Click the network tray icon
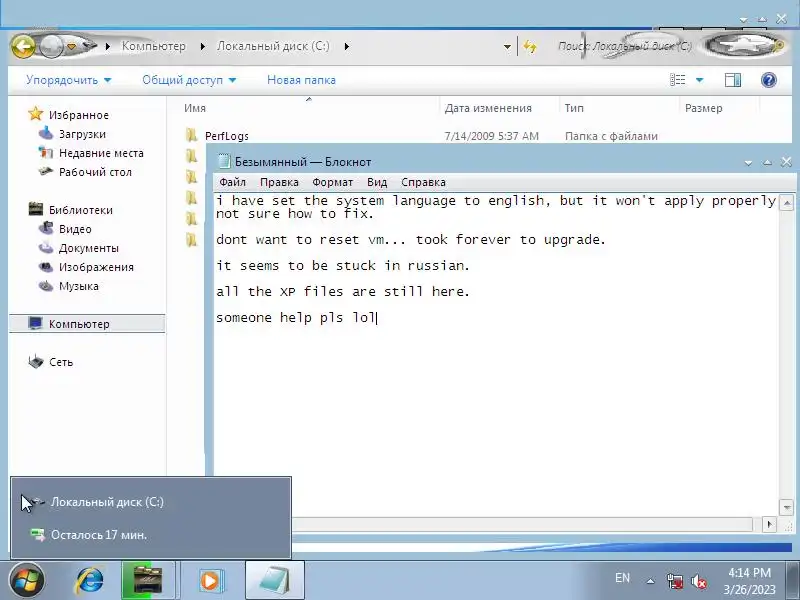This screenshot has height=600, width=800. tap(674, 581)
